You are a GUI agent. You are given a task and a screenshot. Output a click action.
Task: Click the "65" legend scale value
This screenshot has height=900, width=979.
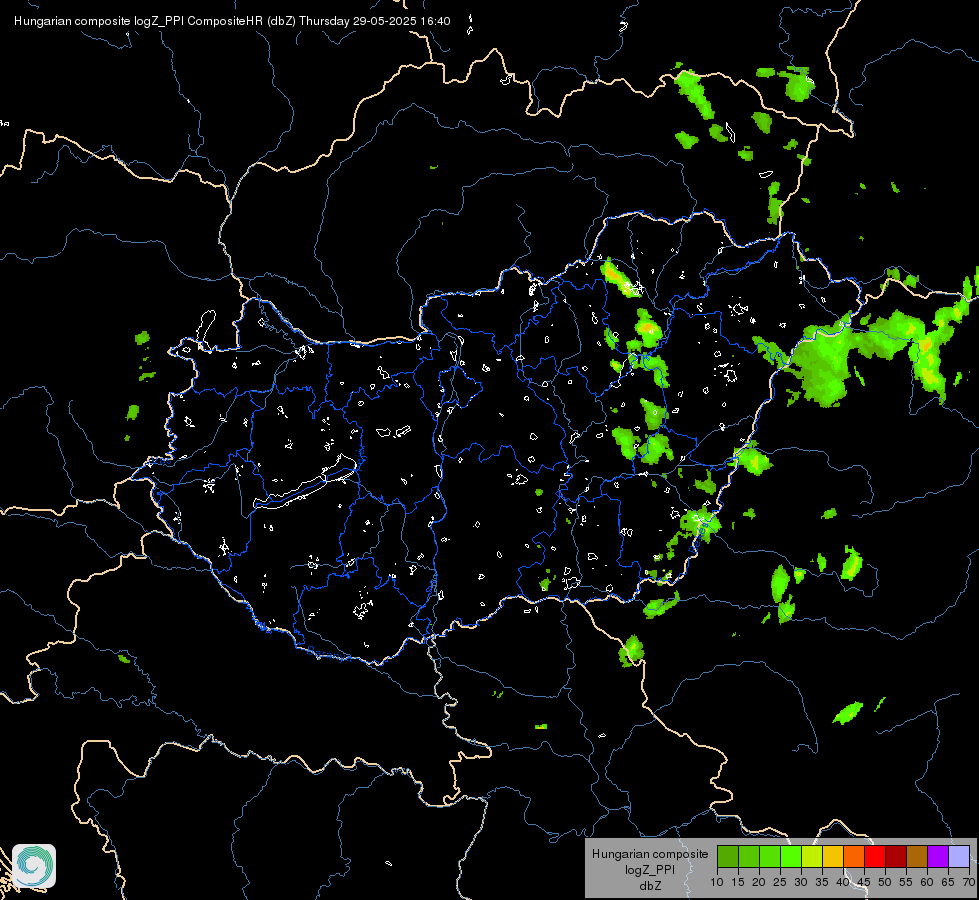pyautogui.click(x=948, y=882)
